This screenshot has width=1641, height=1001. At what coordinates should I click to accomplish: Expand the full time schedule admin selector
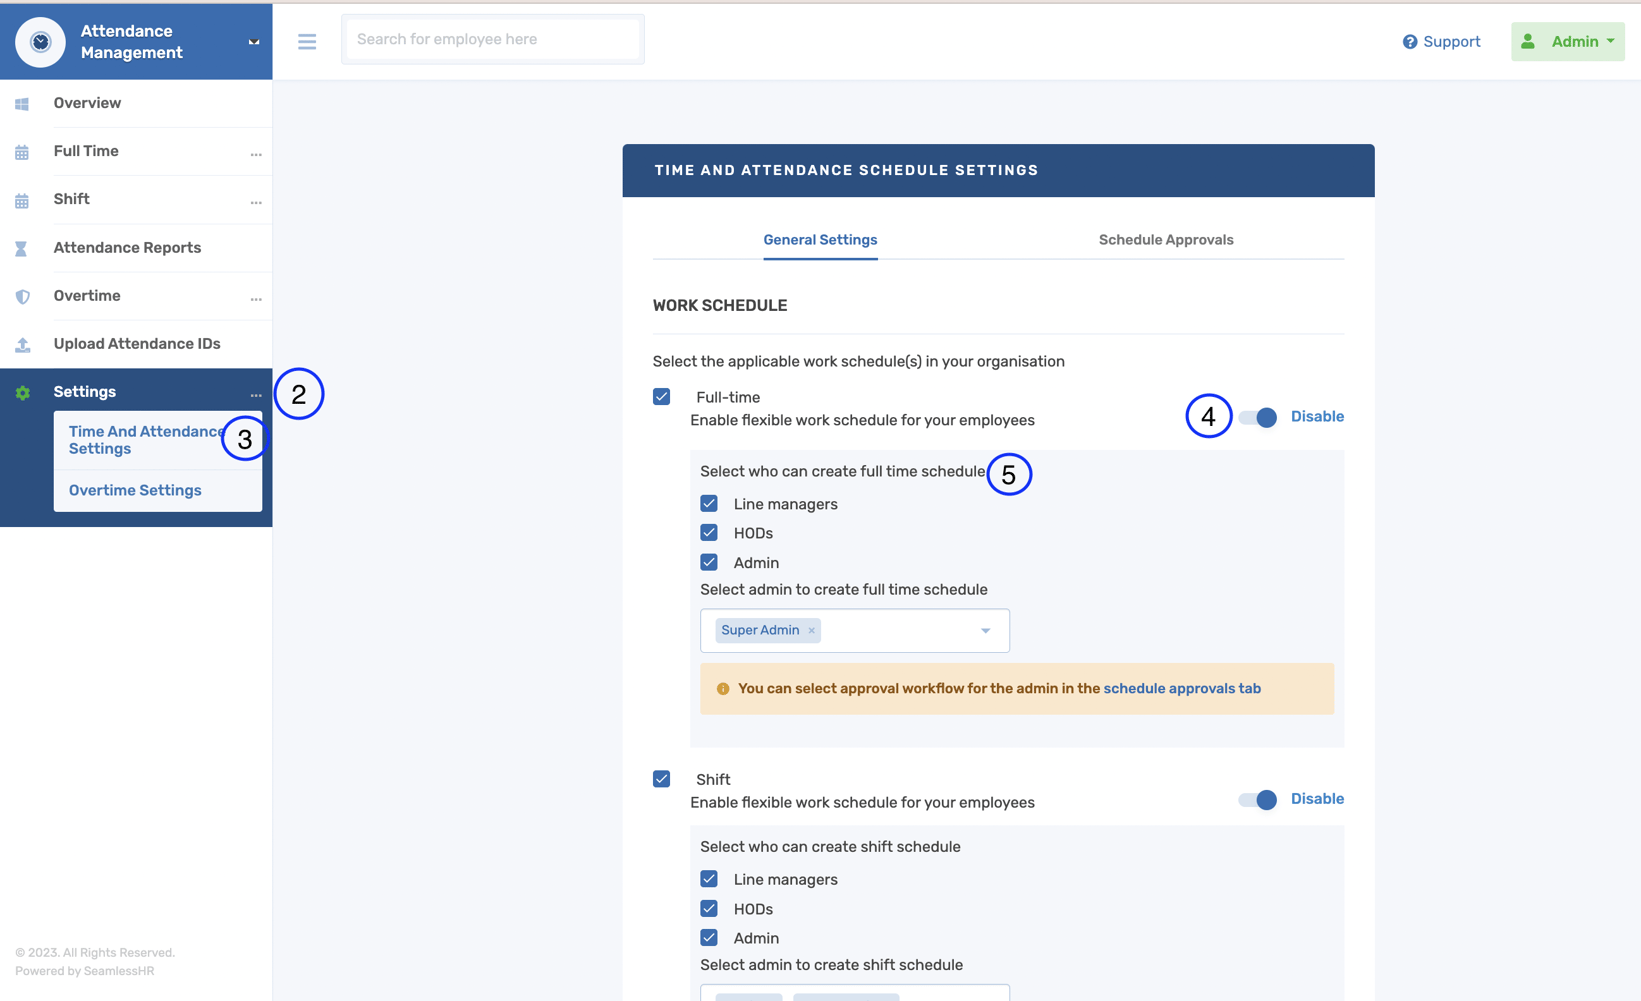coord(985,630)
